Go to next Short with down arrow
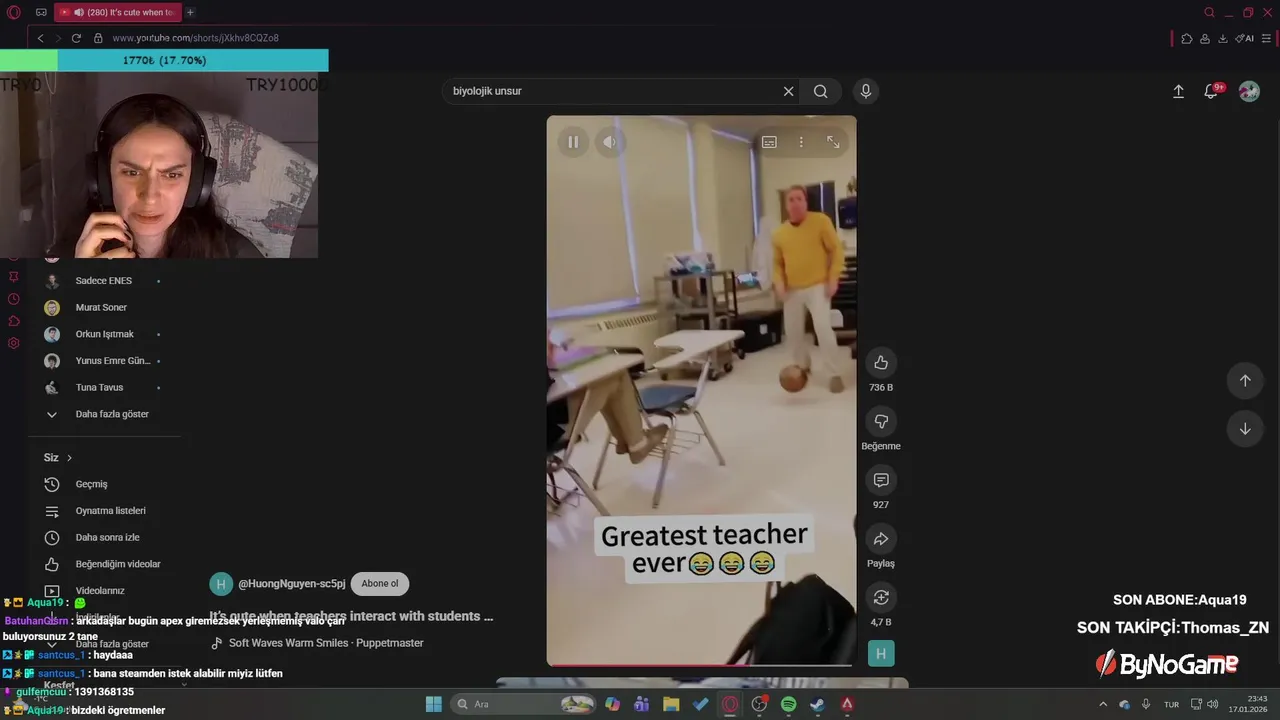This screenshot has height=720, width=1280. (1245, 429)
